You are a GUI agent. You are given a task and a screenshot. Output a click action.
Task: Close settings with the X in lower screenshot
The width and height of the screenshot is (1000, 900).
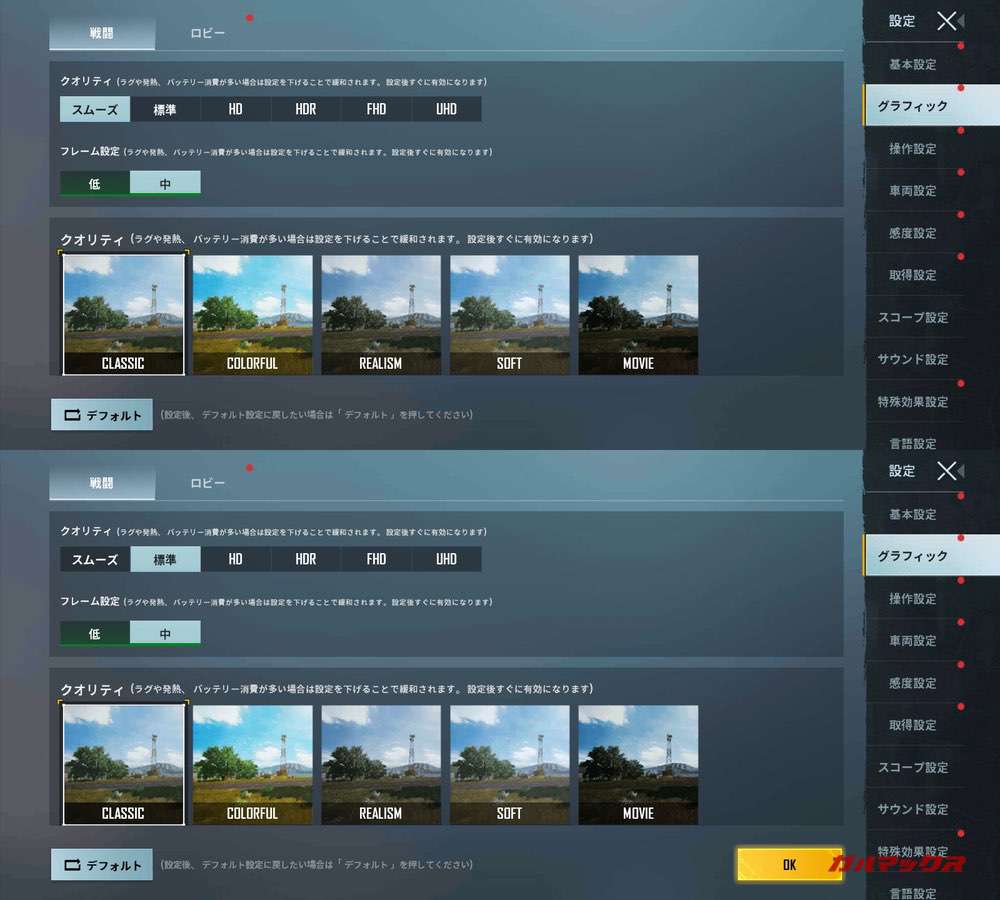point(947,471)
